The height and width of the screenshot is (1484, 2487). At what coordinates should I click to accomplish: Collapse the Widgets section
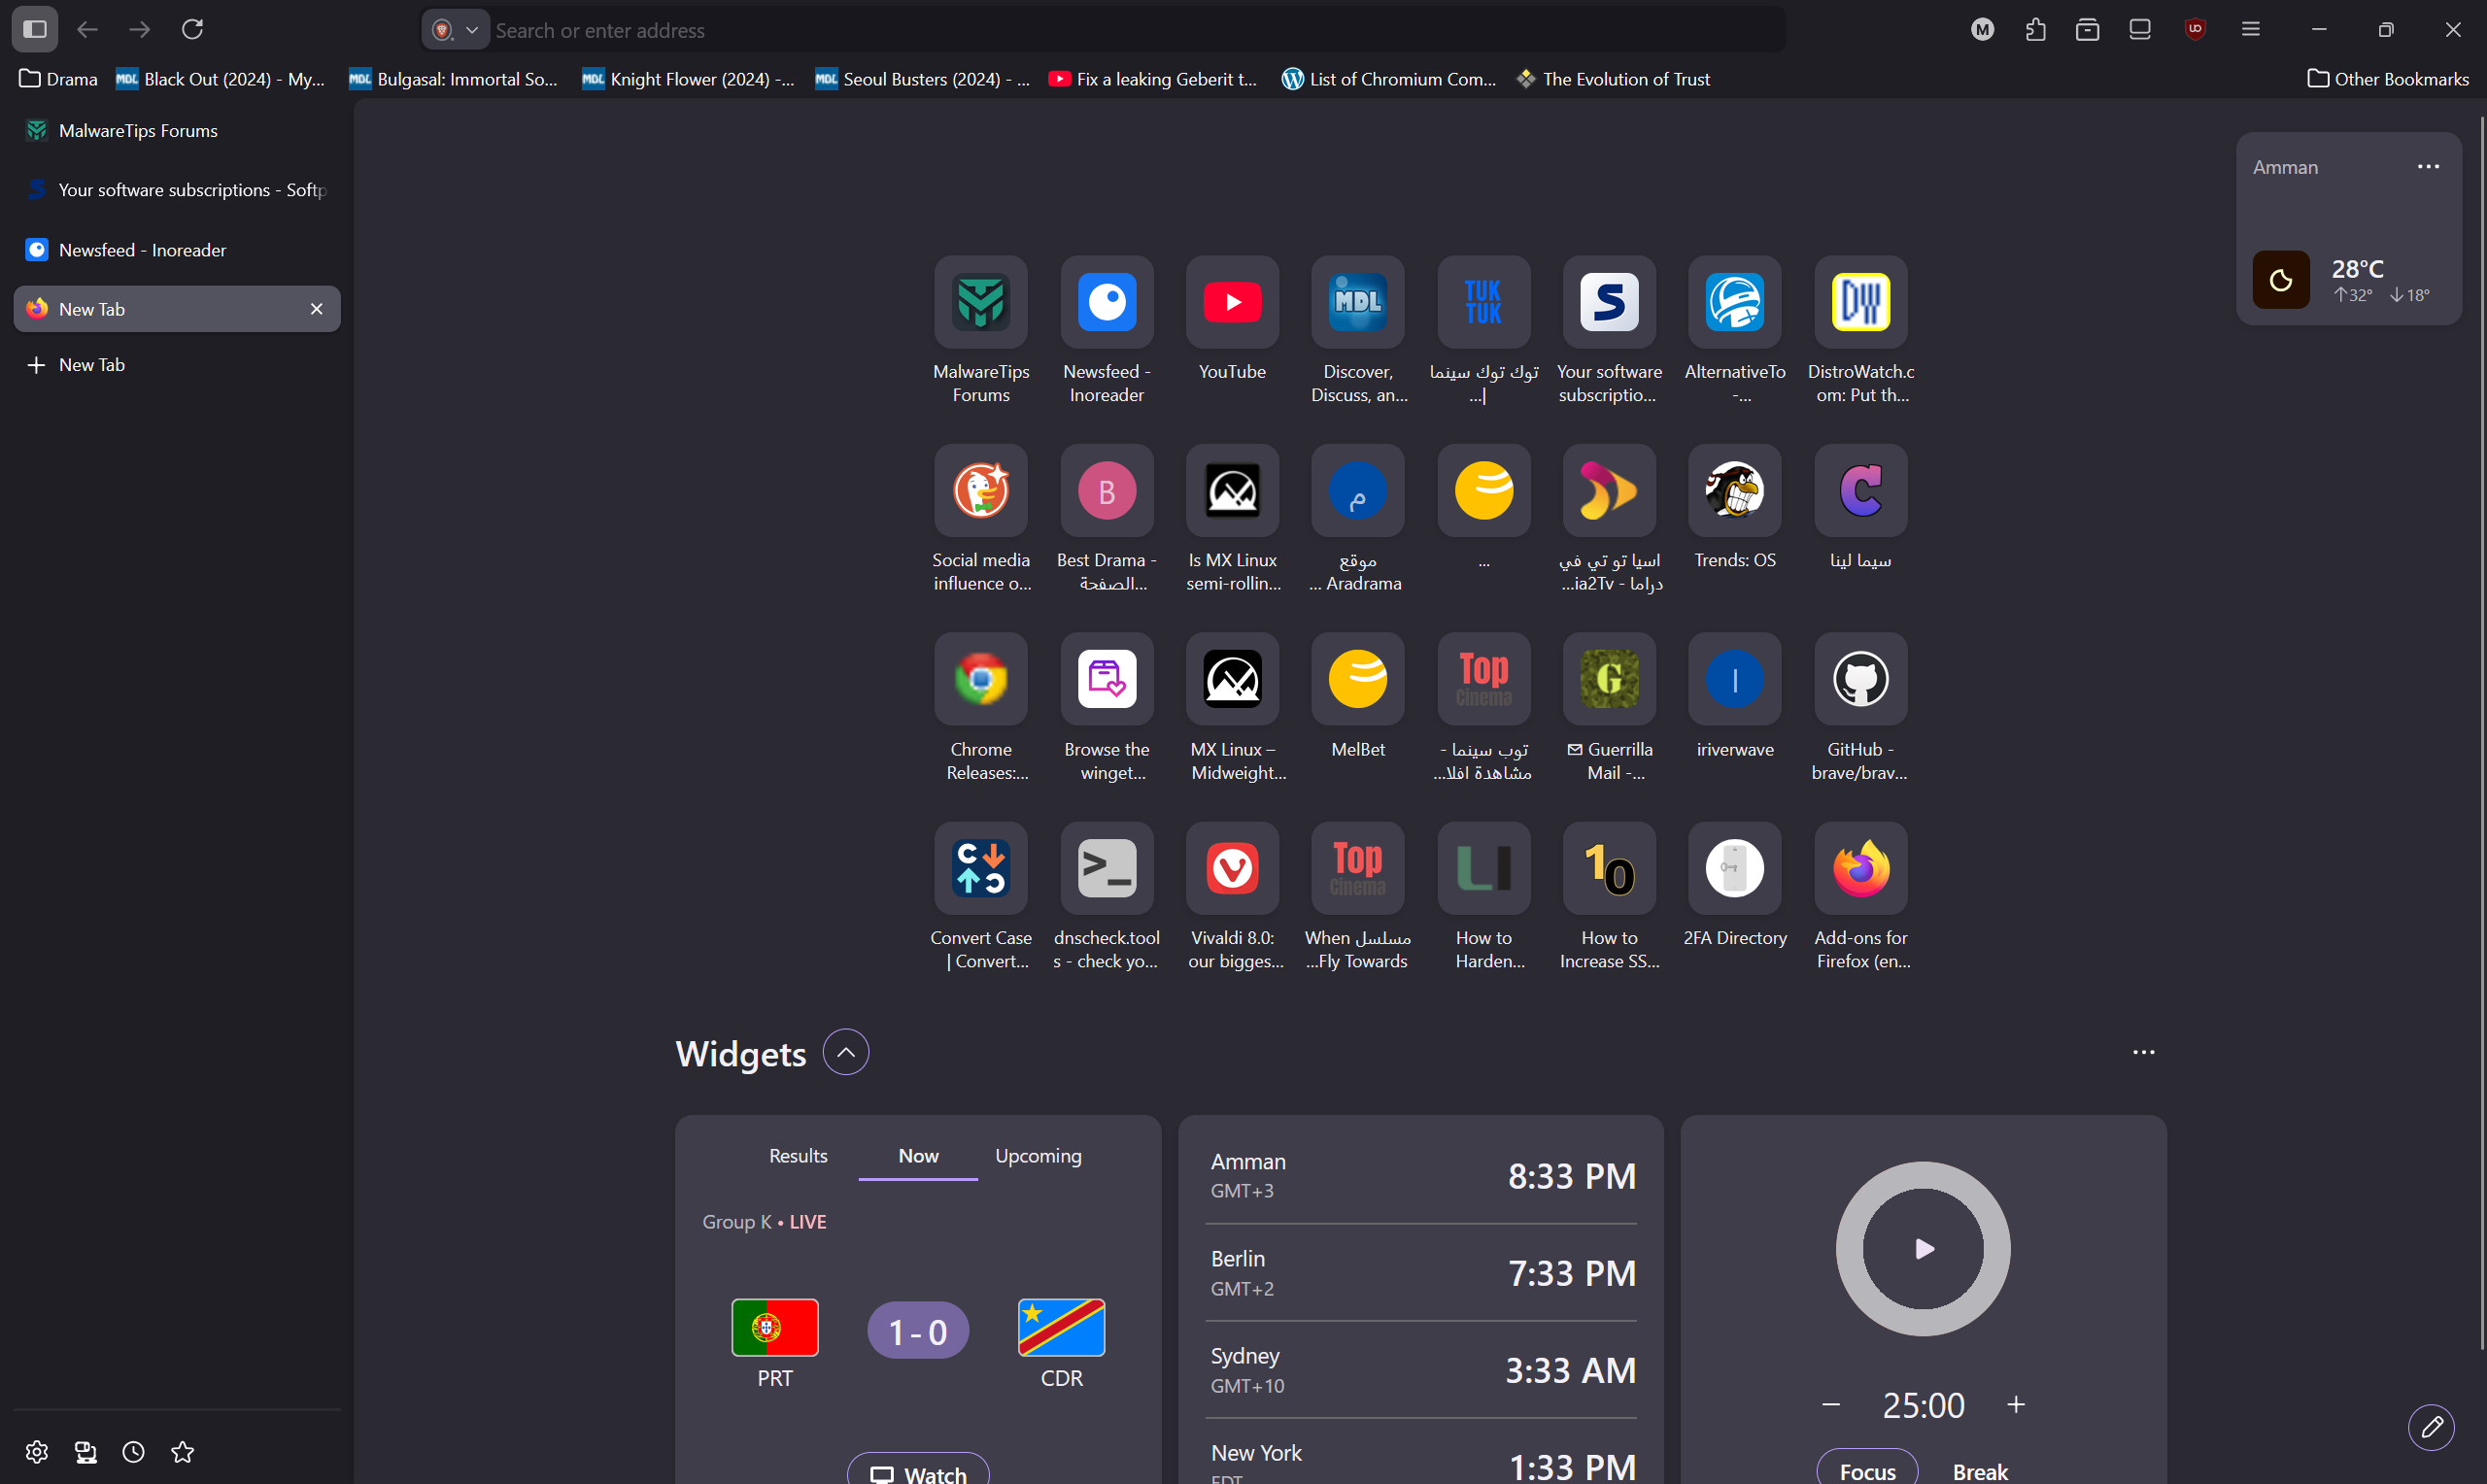pos(845,1052)
